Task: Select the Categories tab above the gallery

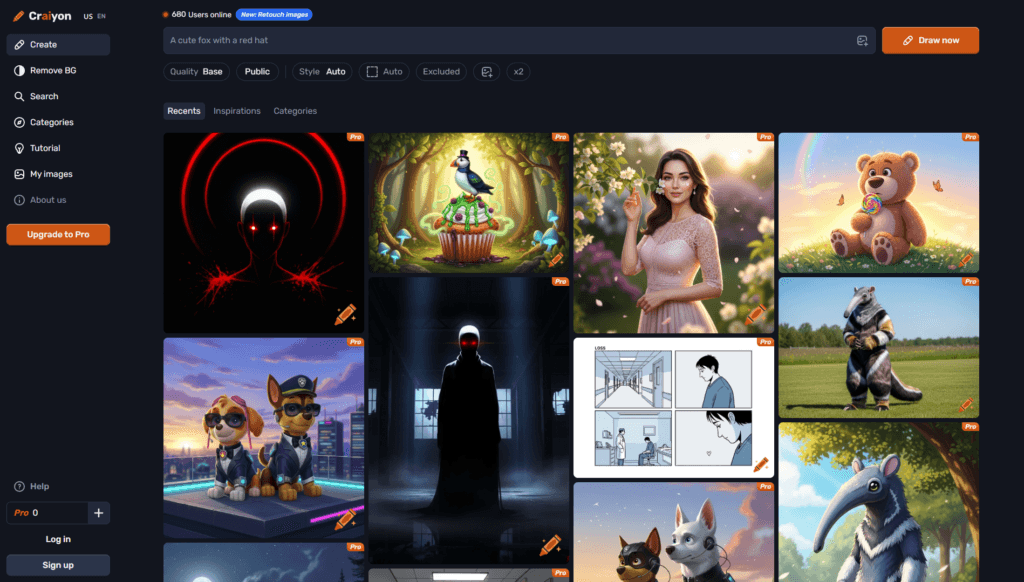Action: 295,111
